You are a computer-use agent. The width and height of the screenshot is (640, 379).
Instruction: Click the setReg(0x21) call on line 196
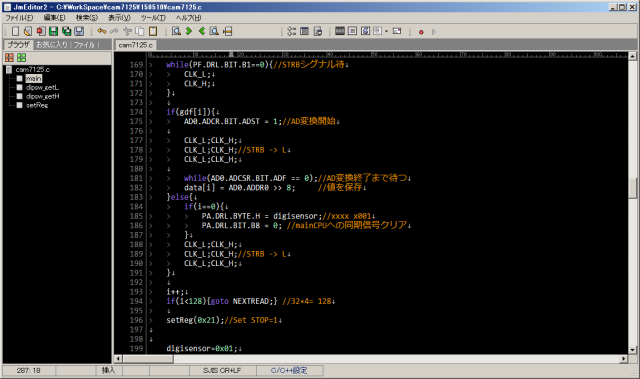click(195, 320)
